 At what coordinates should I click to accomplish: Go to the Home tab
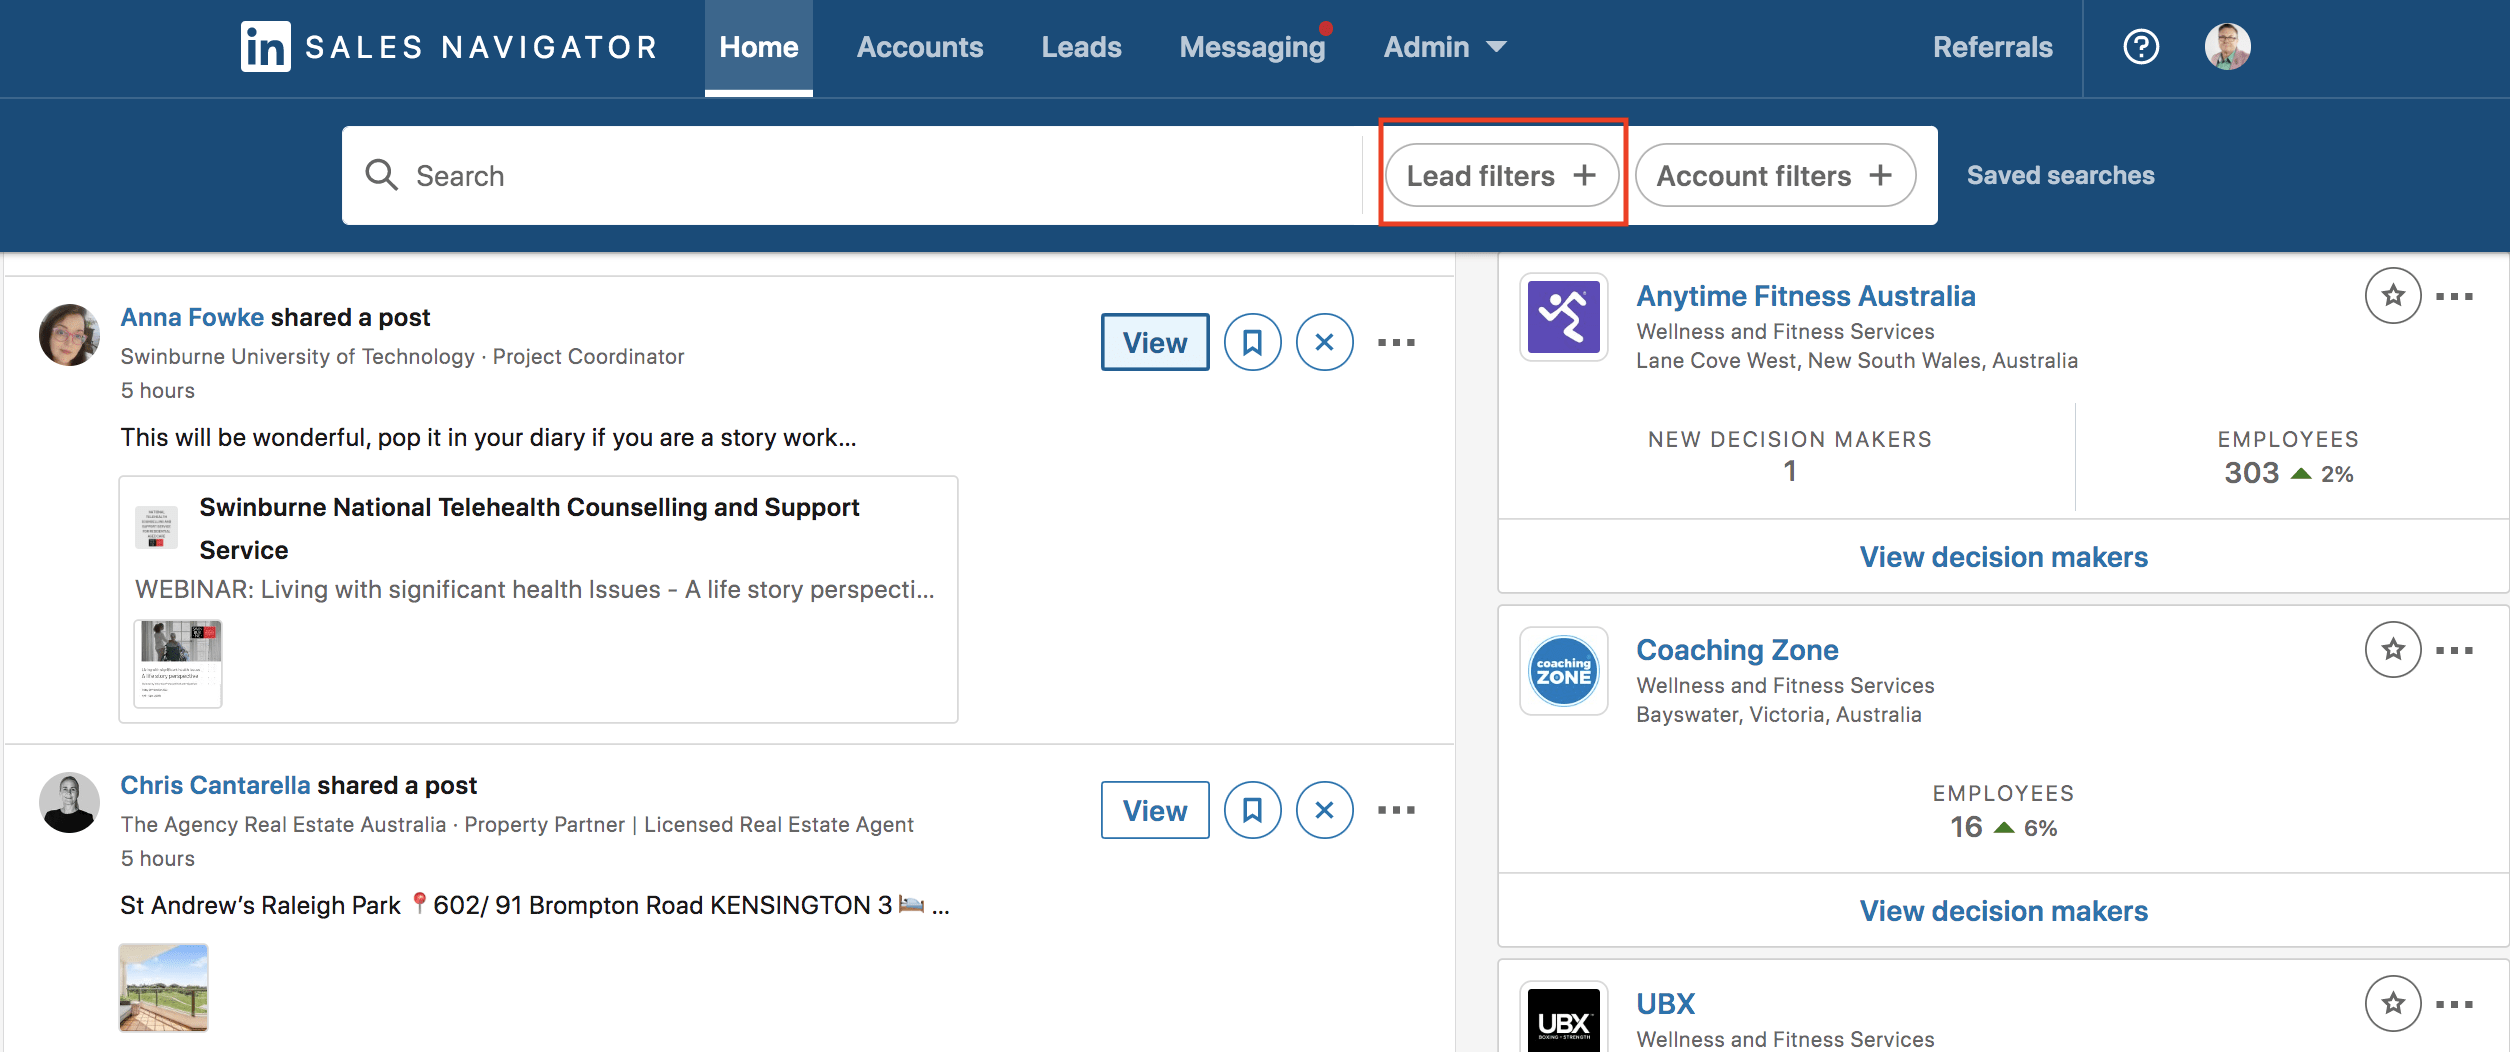[x=759, y=47]
